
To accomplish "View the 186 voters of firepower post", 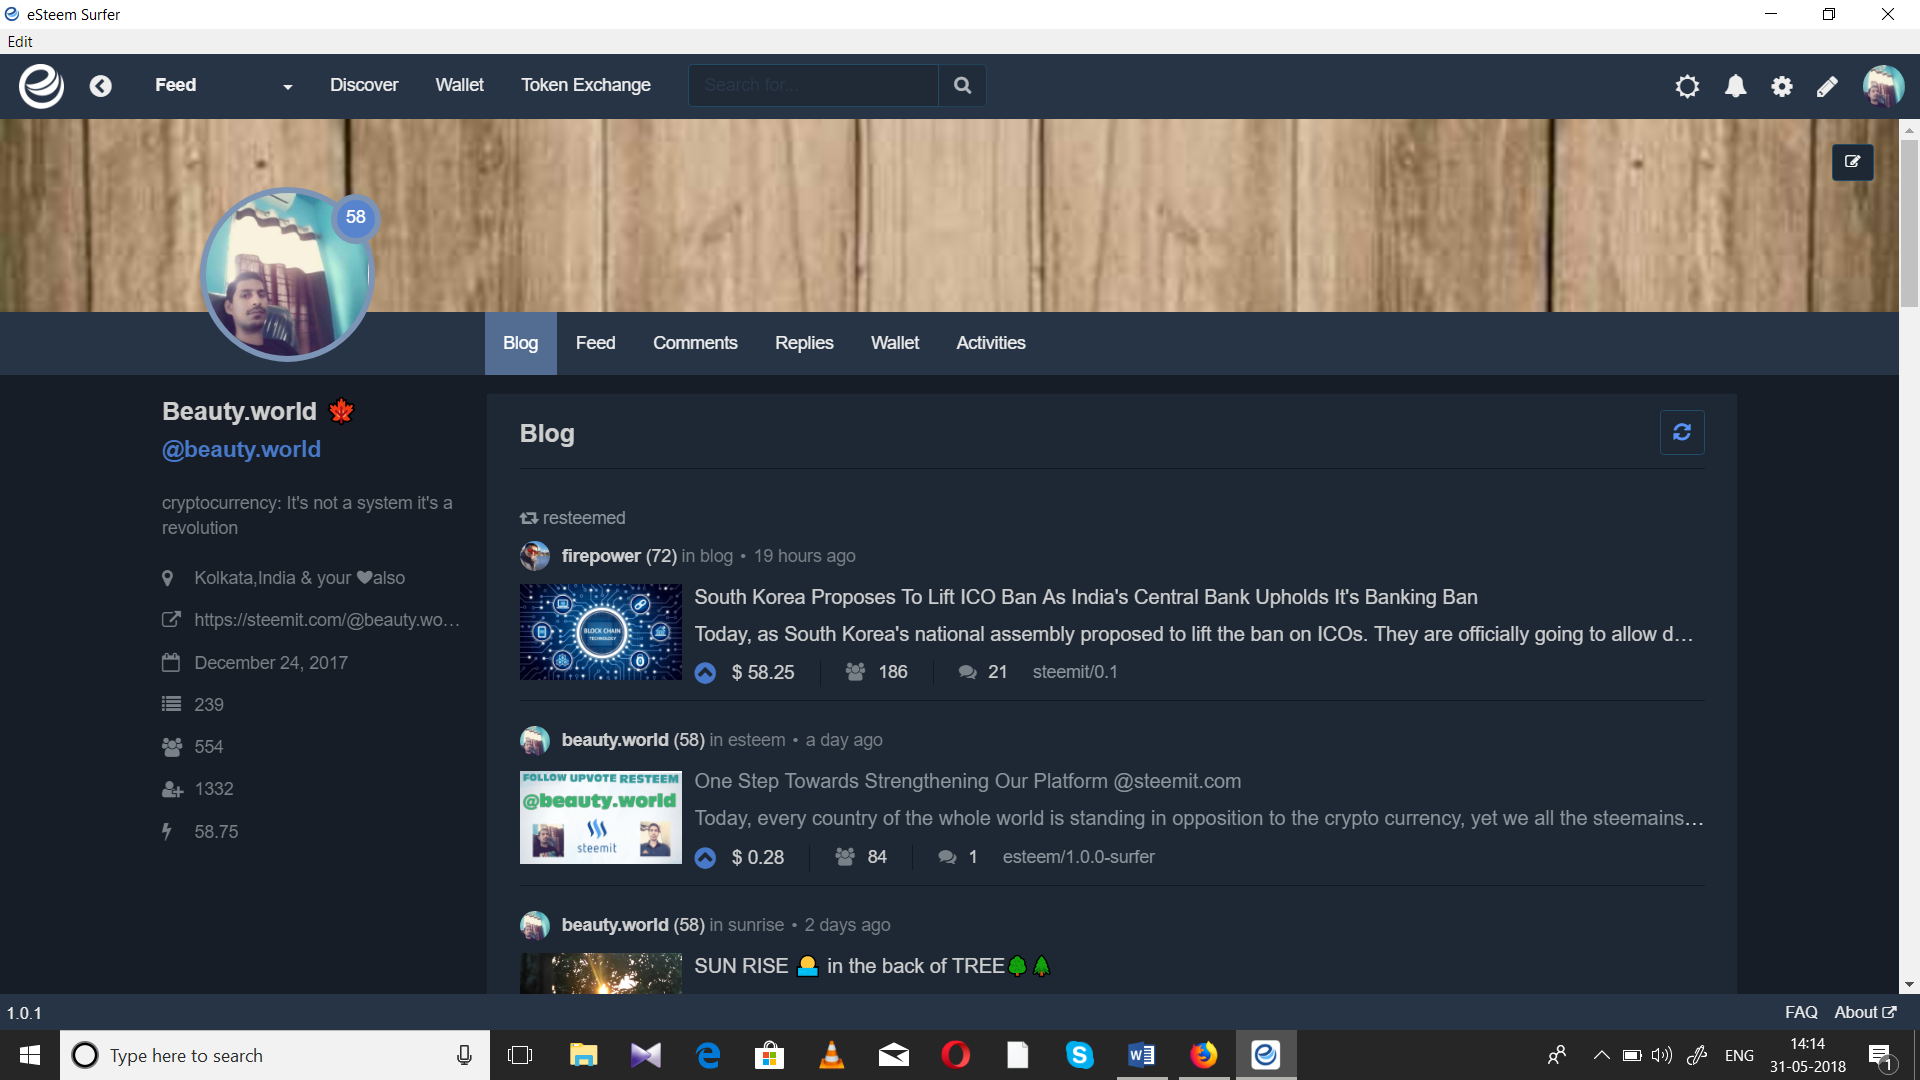I will pos(876,673).
